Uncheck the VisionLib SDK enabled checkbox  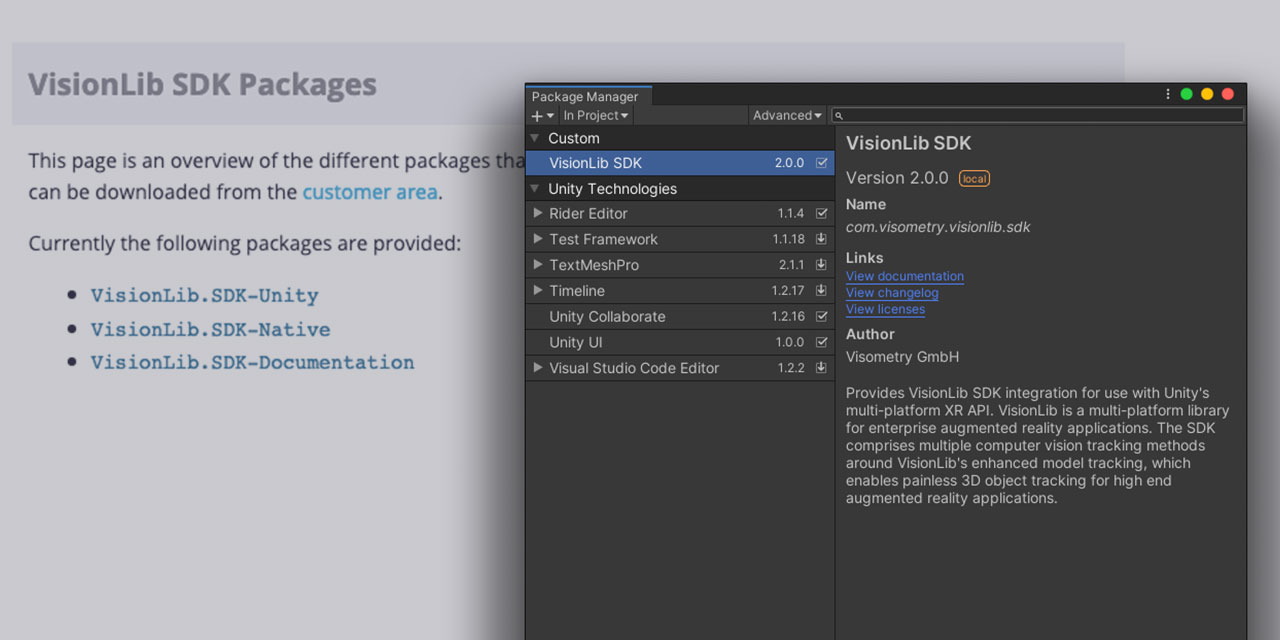821,162
